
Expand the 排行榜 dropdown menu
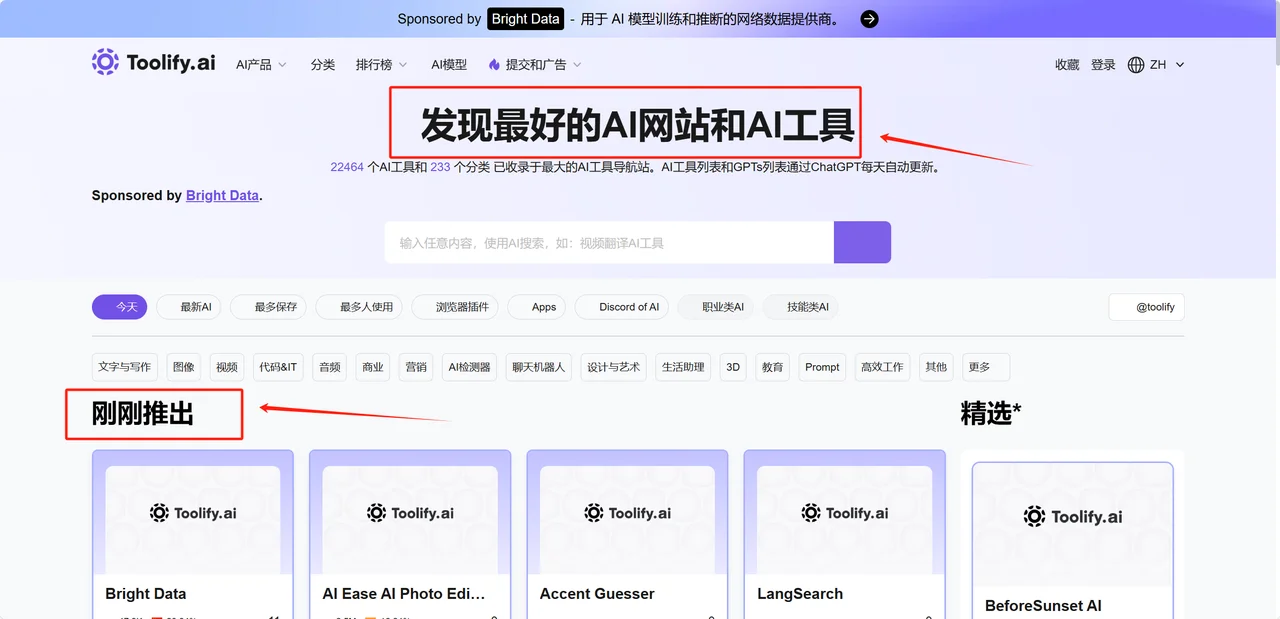pos(381,65)
